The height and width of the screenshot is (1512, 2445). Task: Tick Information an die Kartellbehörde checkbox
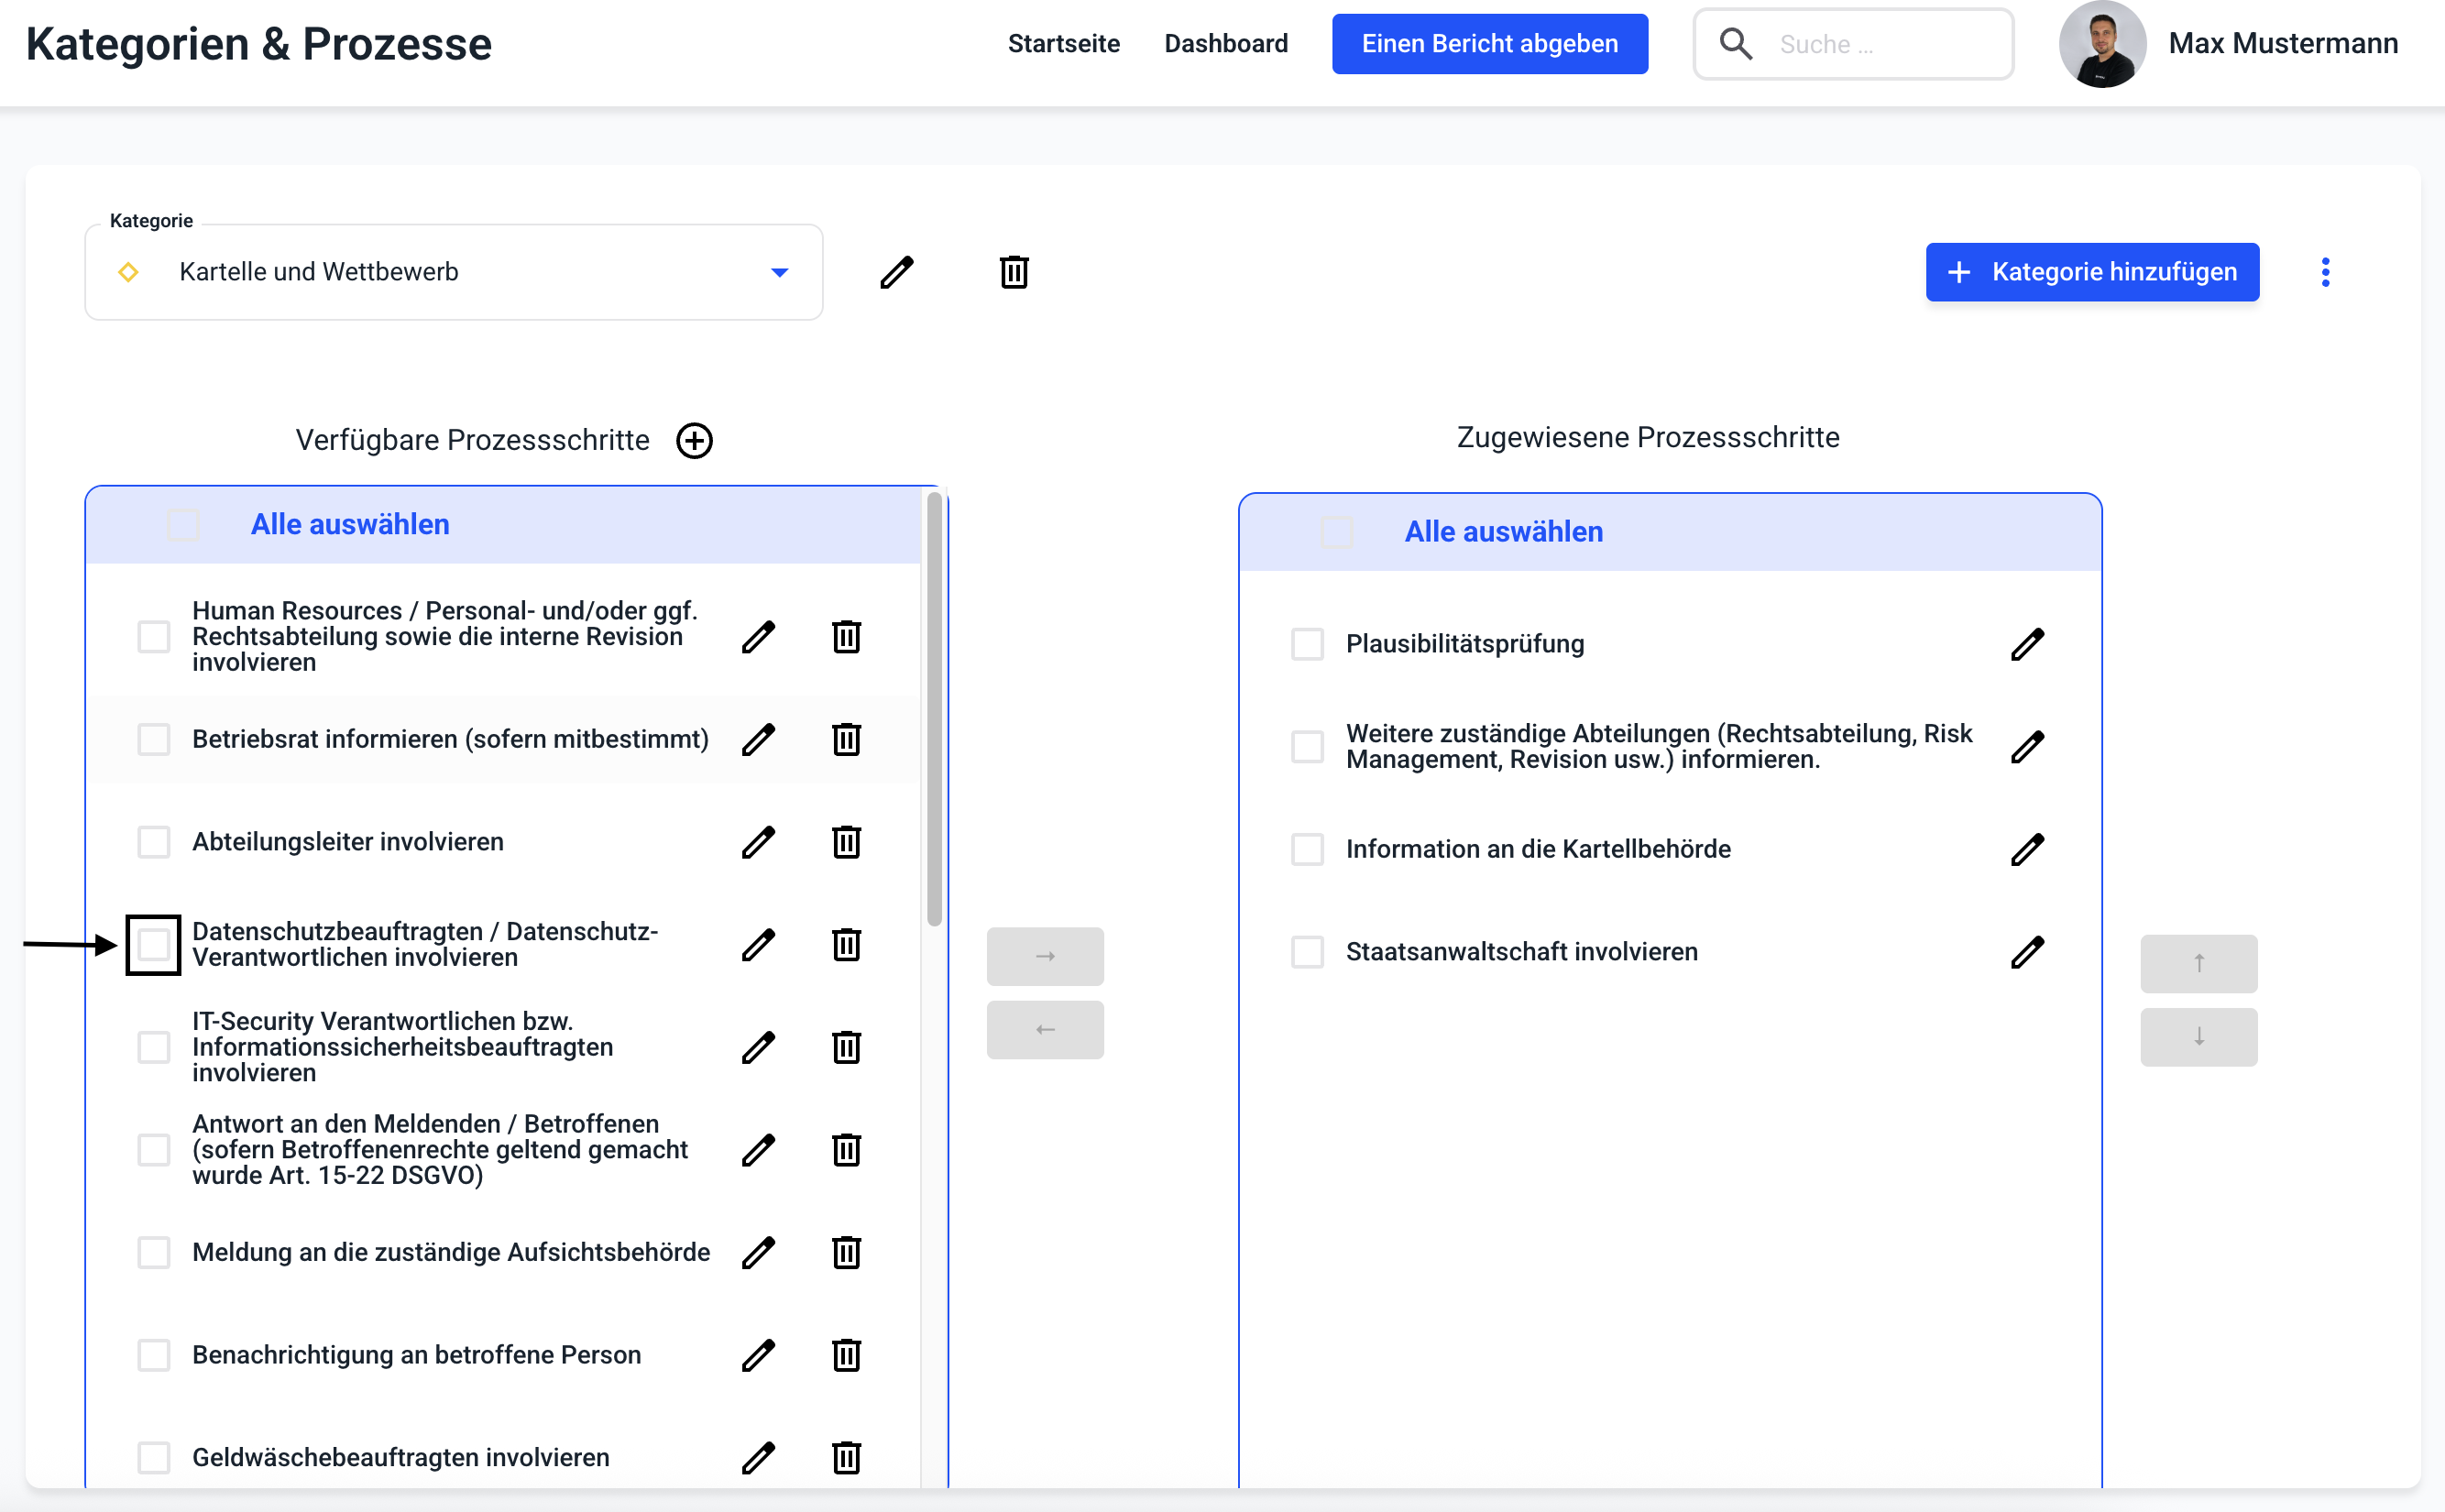pos(1306,849)
